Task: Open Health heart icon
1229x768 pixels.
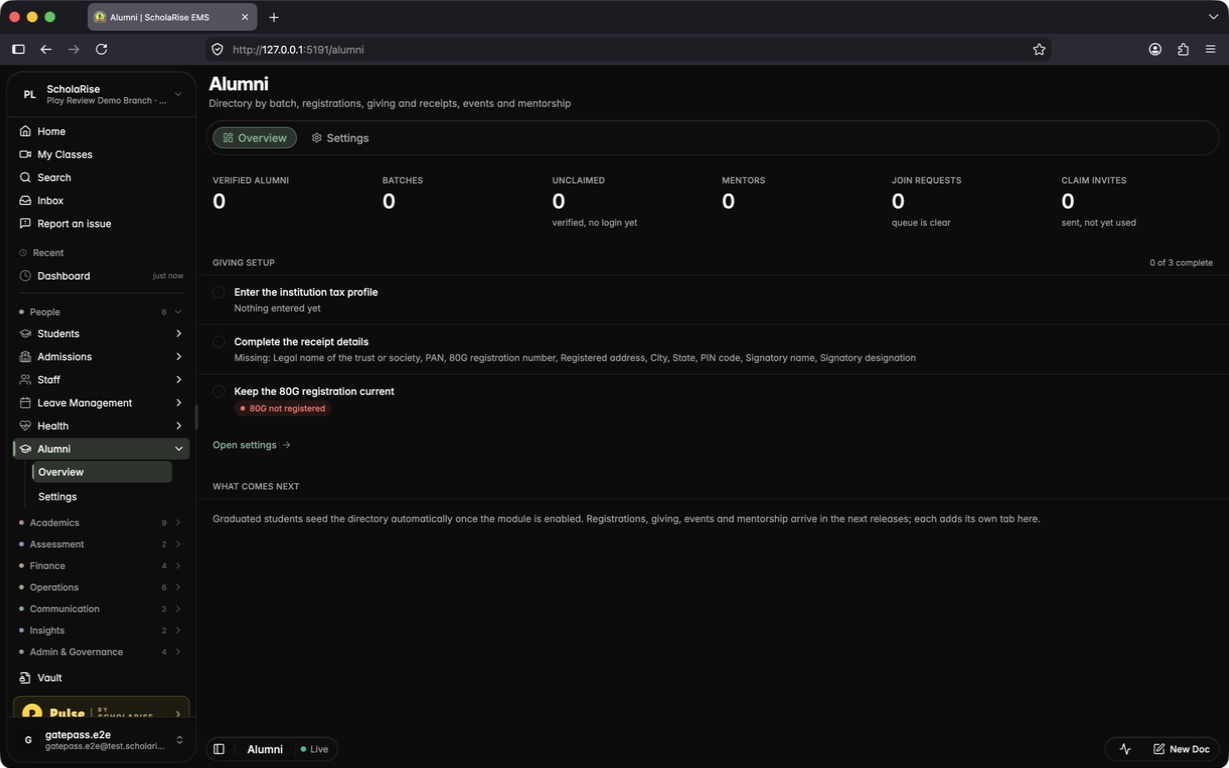Action: click(26, 425)
